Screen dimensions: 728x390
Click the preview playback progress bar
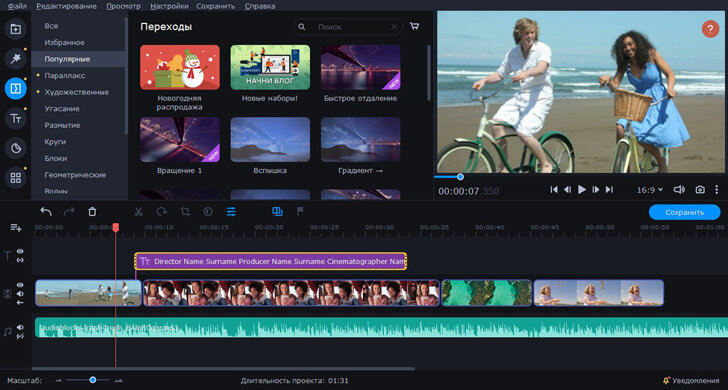(580, 176)
